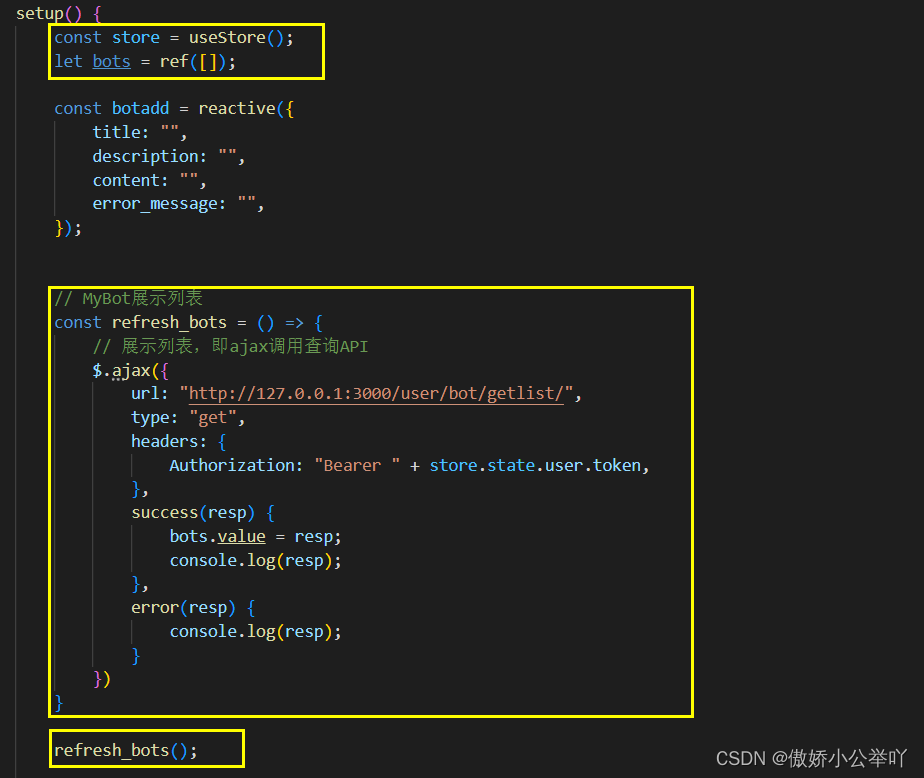Click the '// MyBot展示列表' comment
This screenshot has width=924, height=778.
[x=128, y=299]
